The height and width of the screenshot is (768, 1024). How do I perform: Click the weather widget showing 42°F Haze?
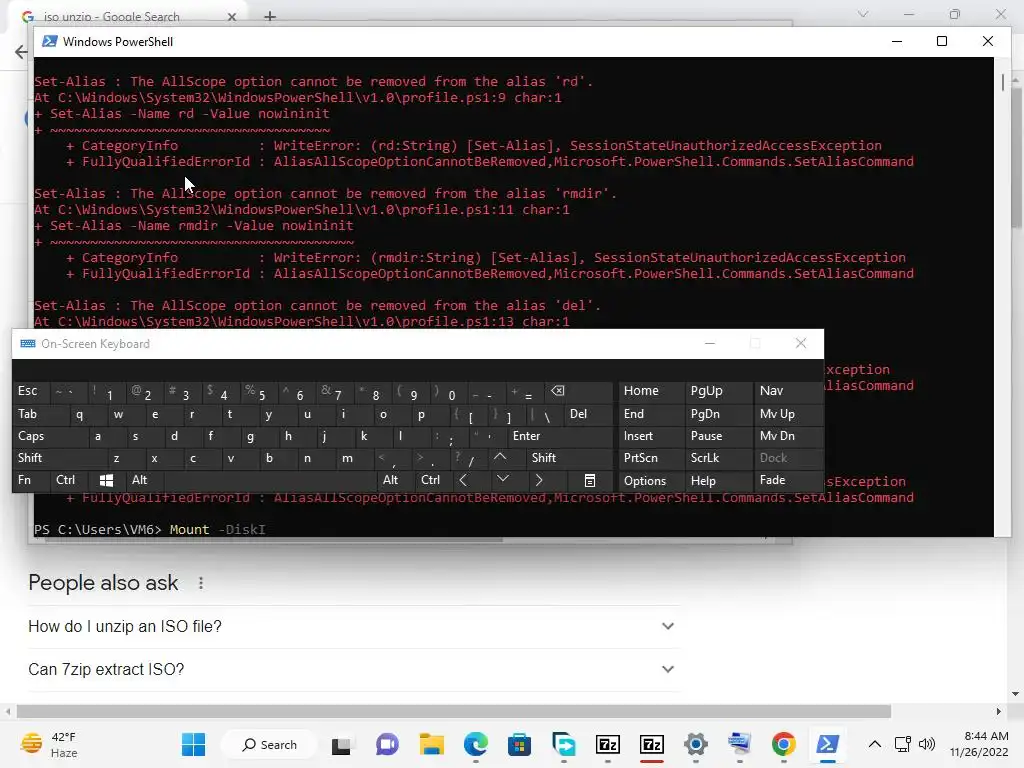pyautogui.click(x=50, y=744)
